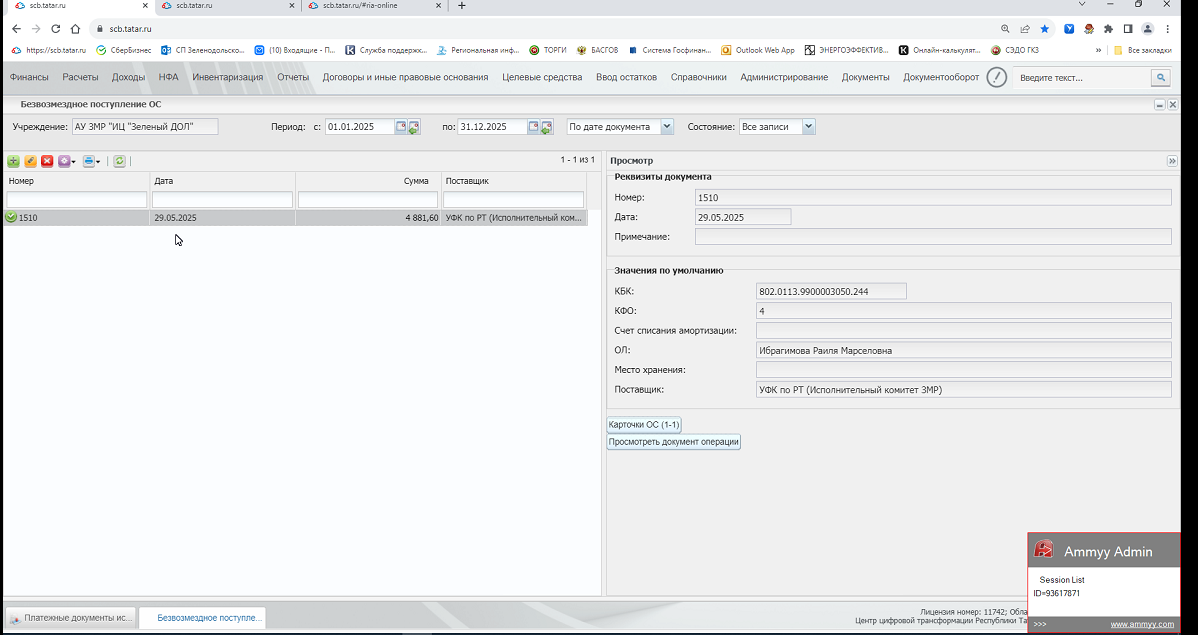Viewport: 1198px width, 635px height.
Task: Open the purple operations gear dropdown
Action: [x=67, y=161]
